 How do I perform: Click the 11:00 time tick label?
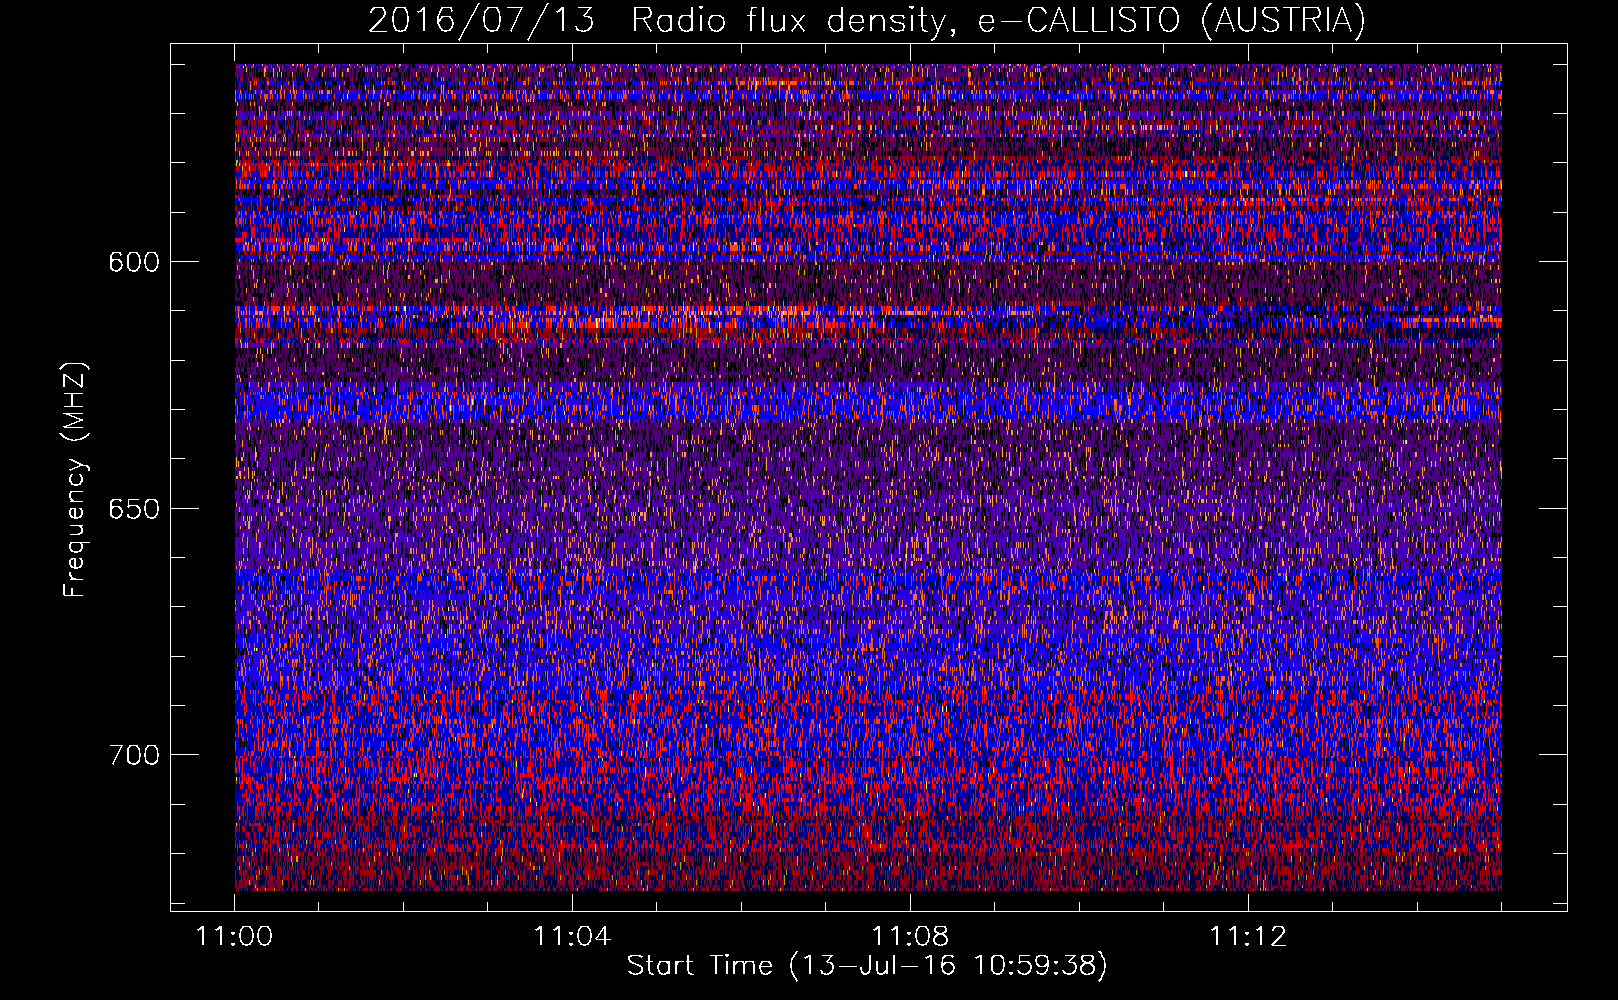[235, 937]
